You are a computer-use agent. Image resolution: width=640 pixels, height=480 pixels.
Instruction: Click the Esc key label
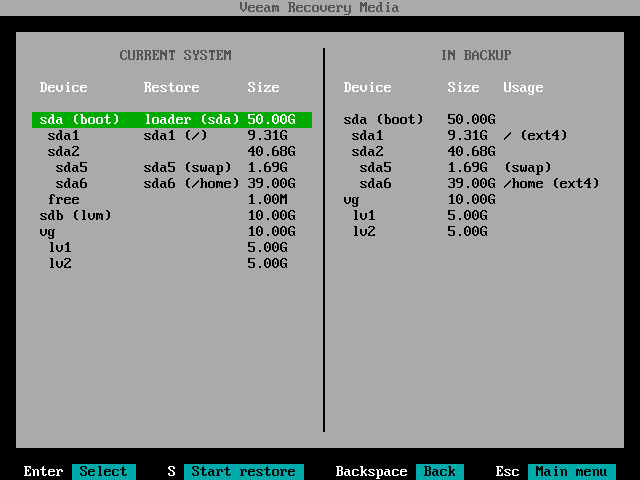pos(507,471)
